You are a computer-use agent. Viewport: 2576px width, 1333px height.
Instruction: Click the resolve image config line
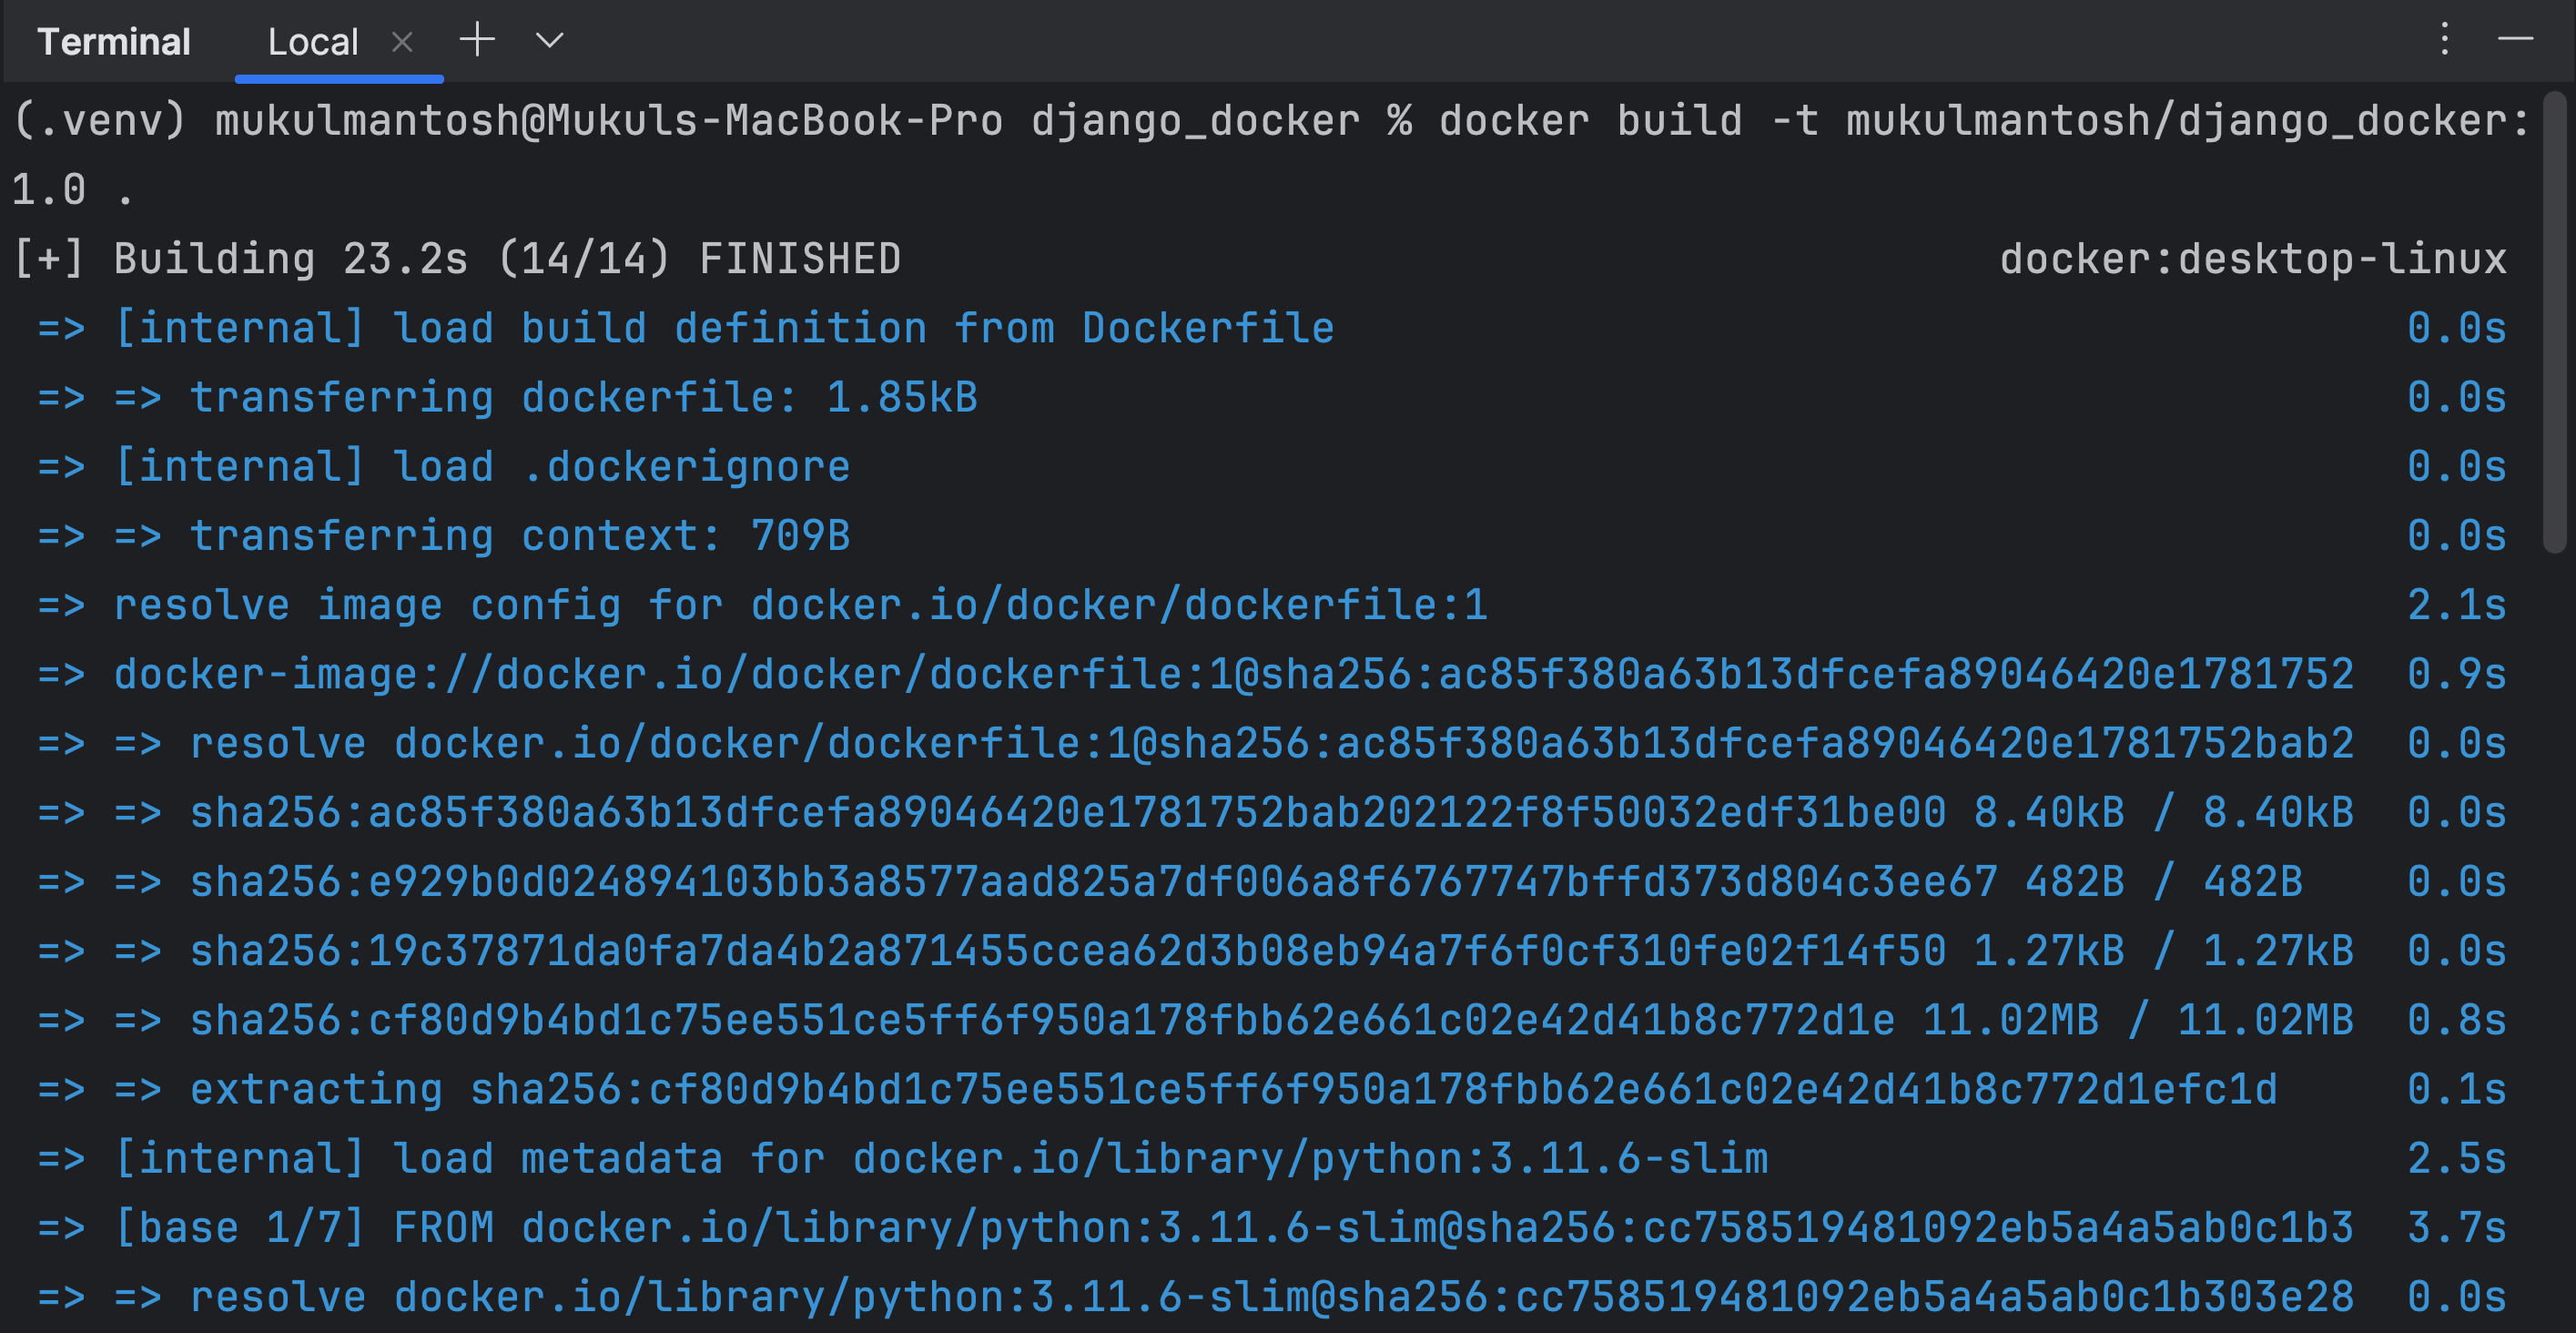pos(800,605)
